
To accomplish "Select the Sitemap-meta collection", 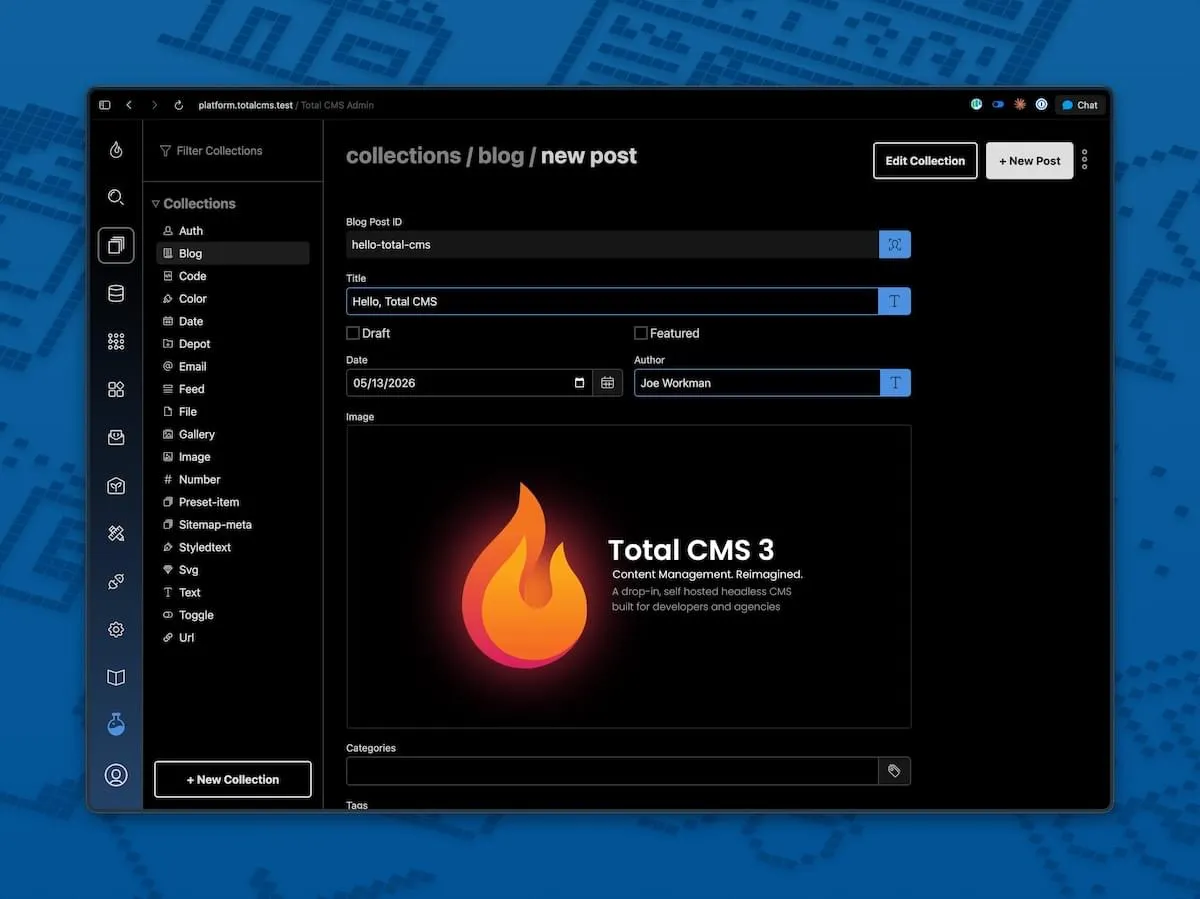I will pos(233,525).
